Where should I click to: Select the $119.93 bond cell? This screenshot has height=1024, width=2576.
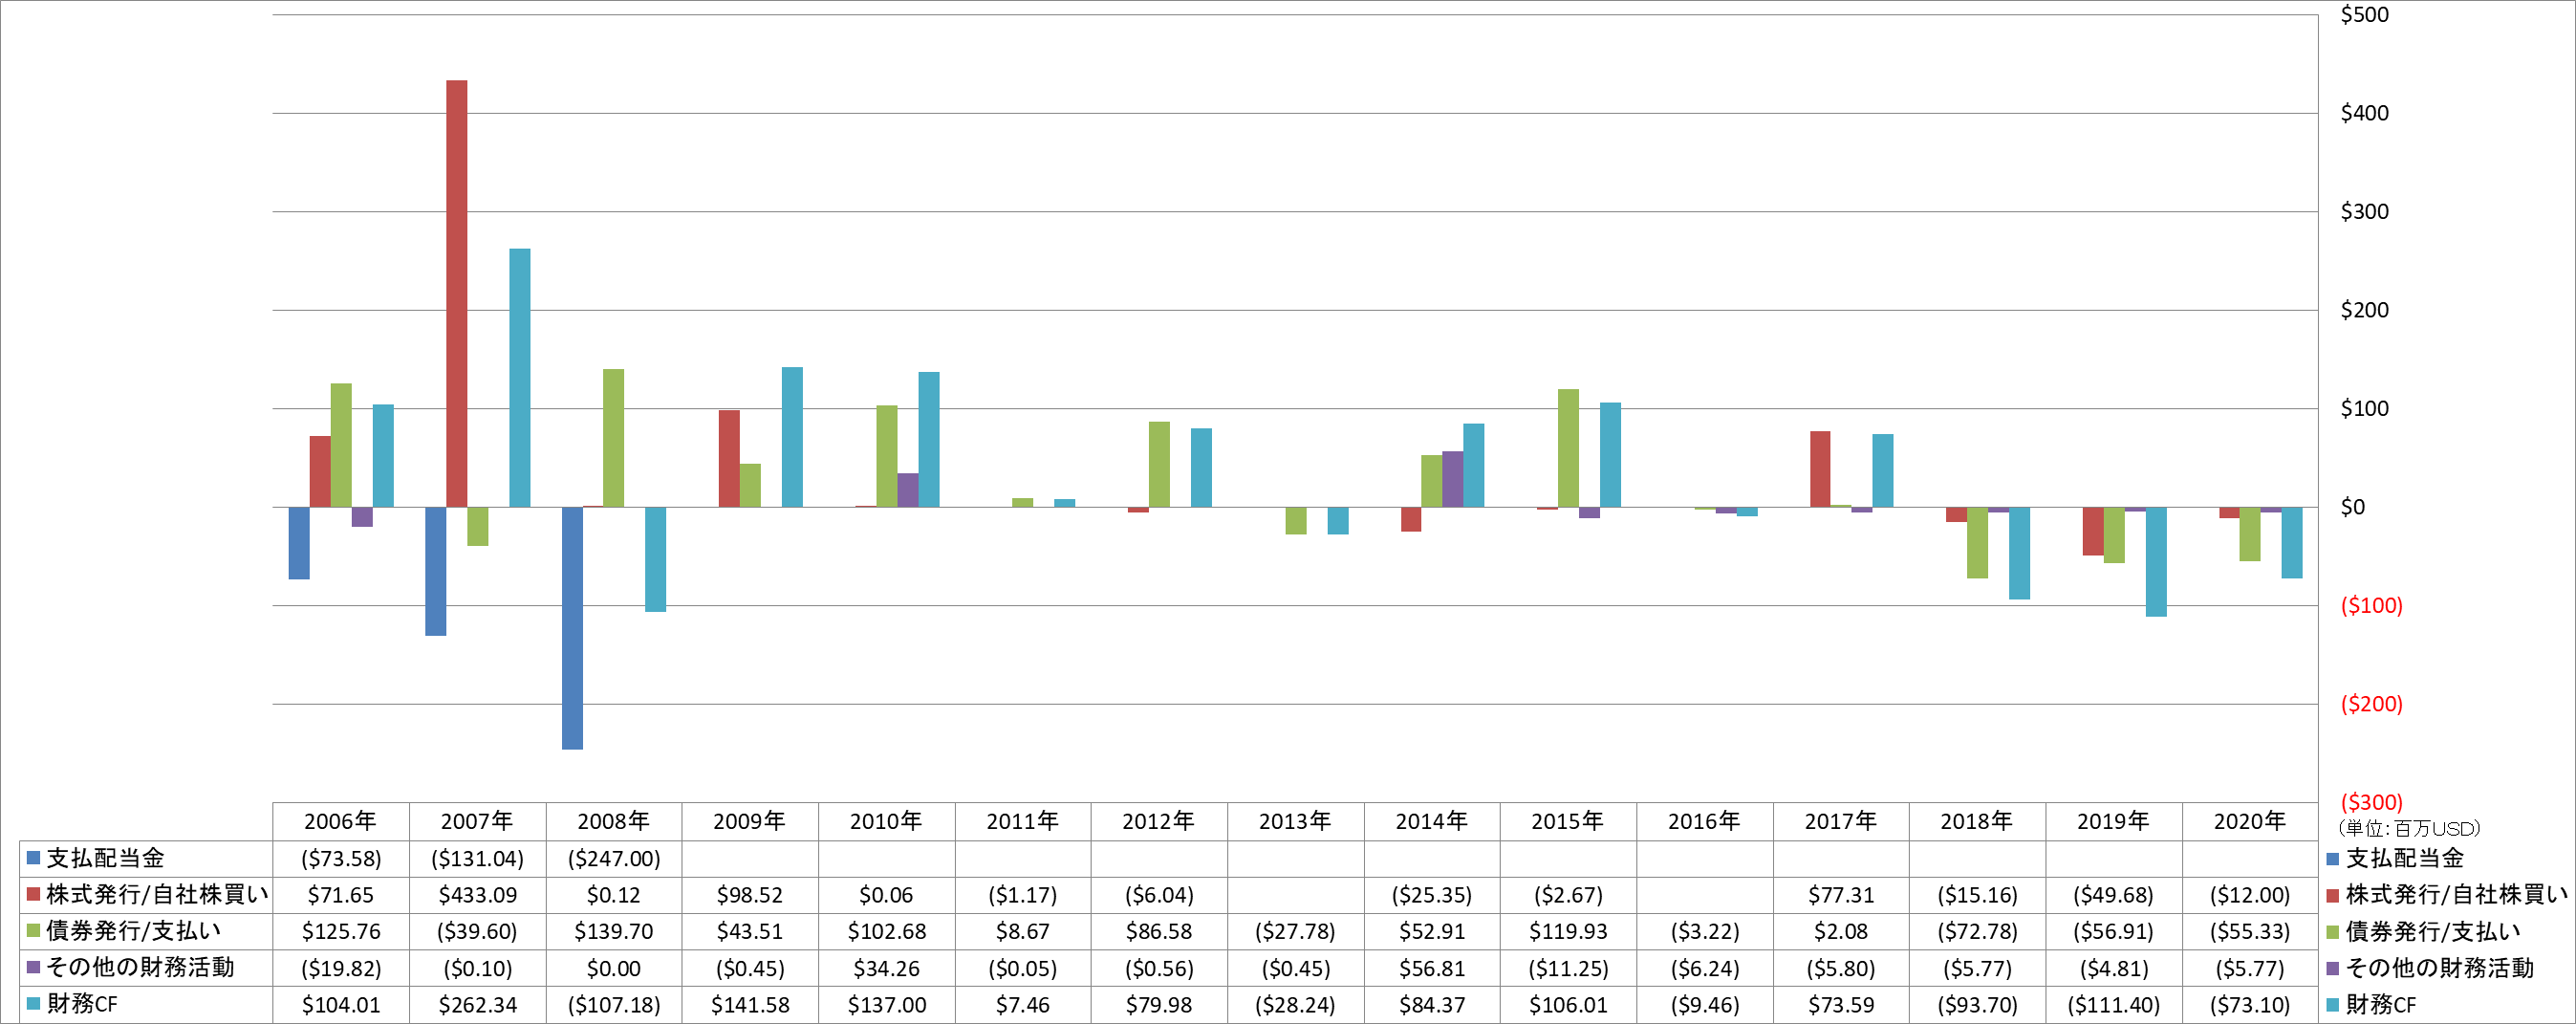coord(1568,931)
